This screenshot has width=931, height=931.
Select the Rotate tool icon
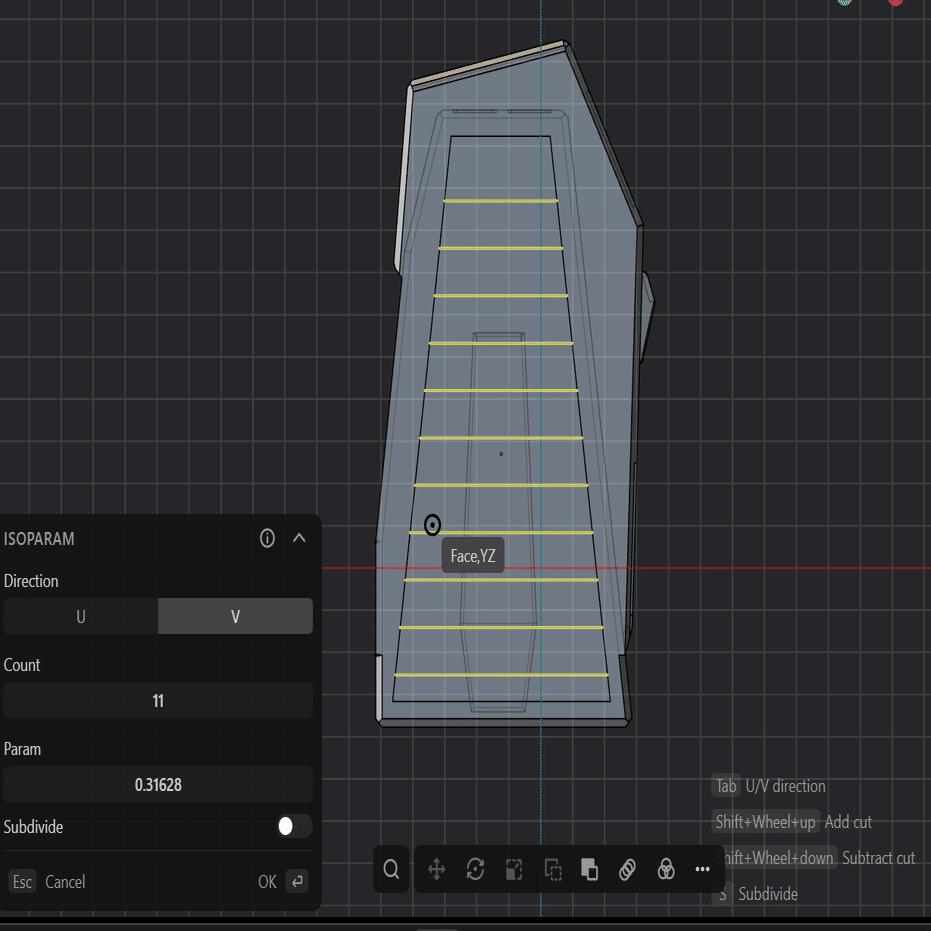point(475,869)
